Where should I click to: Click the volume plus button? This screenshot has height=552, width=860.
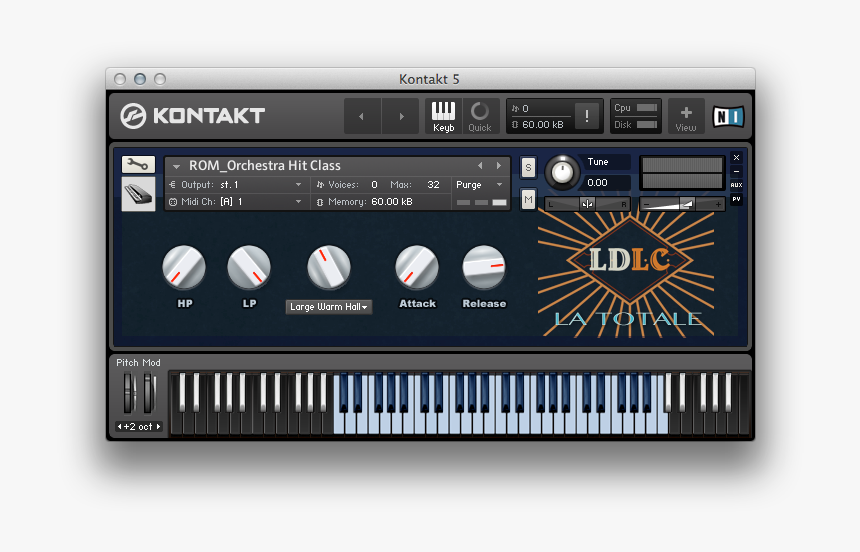718,205
